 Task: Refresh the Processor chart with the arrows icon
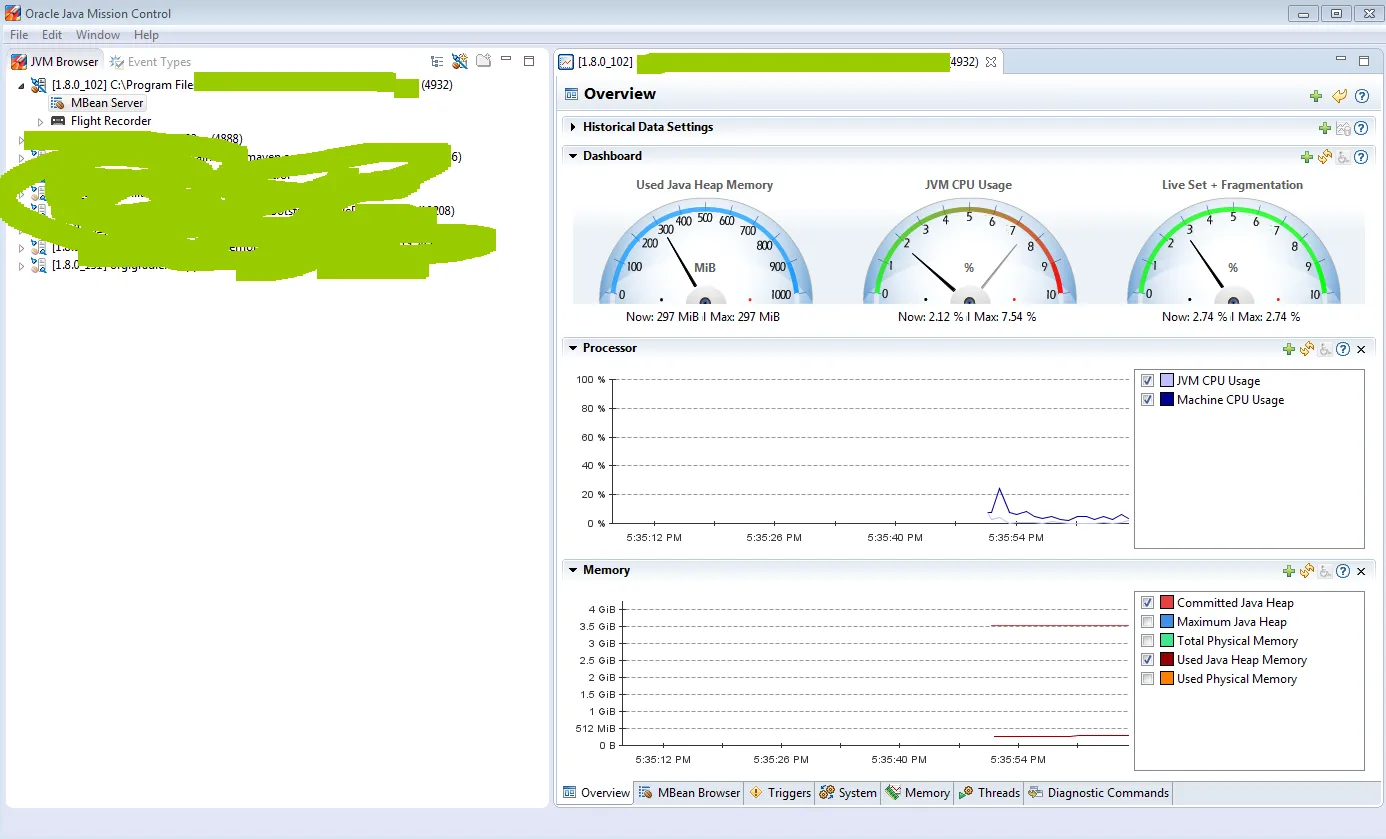[1307, 349]
